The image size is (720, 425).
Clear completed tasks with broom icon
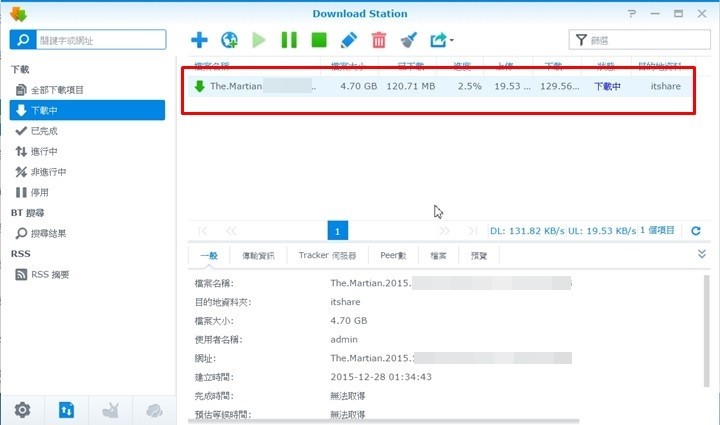tap(409, 40)
